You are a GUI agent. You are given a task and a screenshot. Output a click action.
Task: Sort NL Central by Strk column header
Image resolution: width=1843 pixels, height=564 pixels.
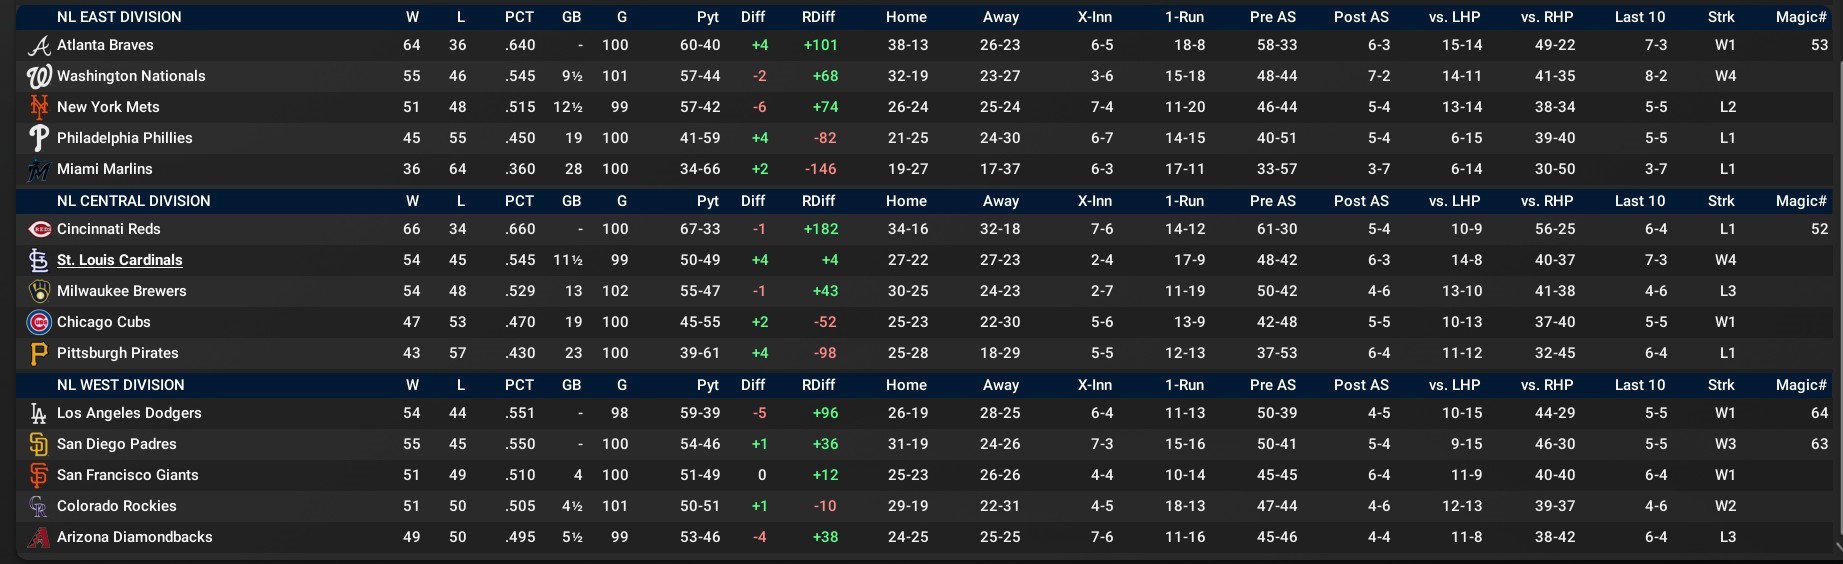tap(1721, 201)
